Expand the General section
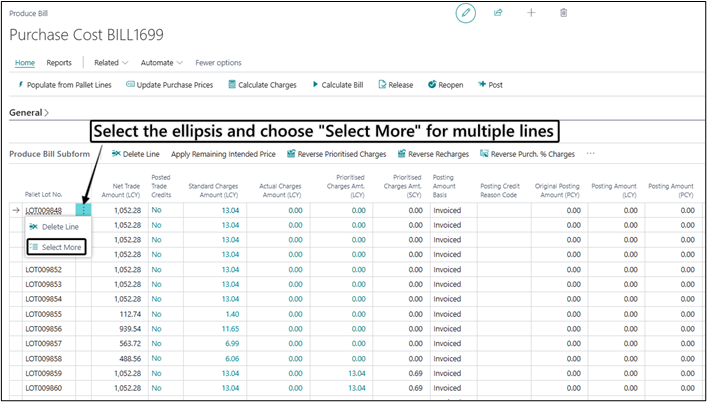 coord(29,113)
